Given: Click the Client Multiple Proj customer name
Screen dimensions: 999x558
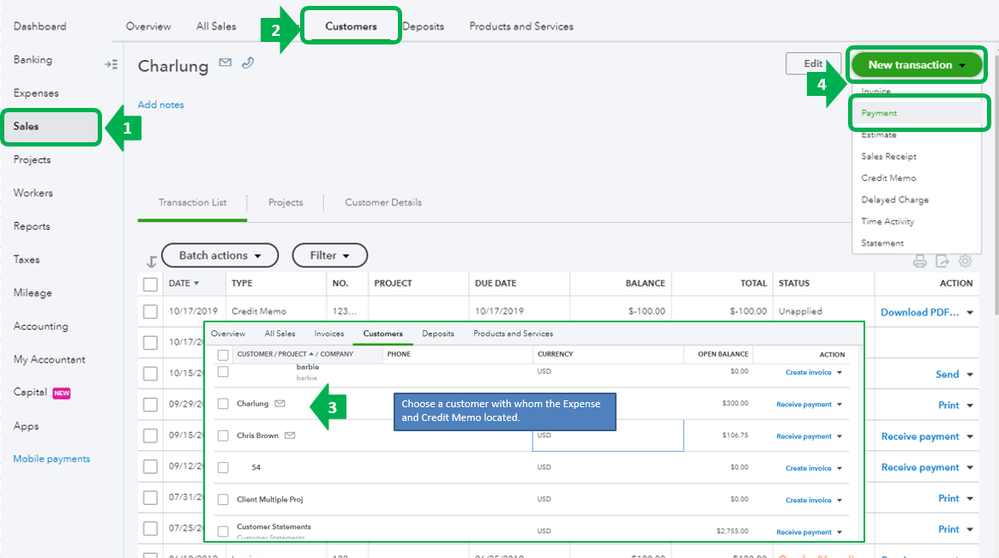Looking at the screenshot, I should coord(270,499).
